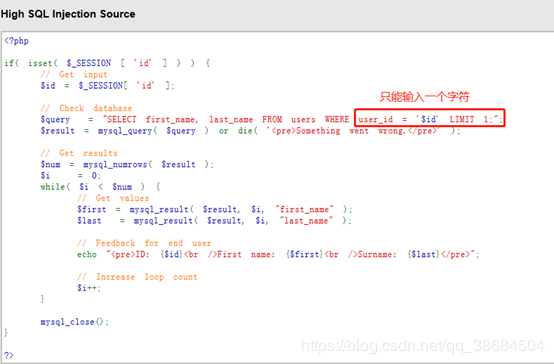554x364 pixels.
Task: Click the '// Increase loop count' comment
Action: tap(137, 277)
